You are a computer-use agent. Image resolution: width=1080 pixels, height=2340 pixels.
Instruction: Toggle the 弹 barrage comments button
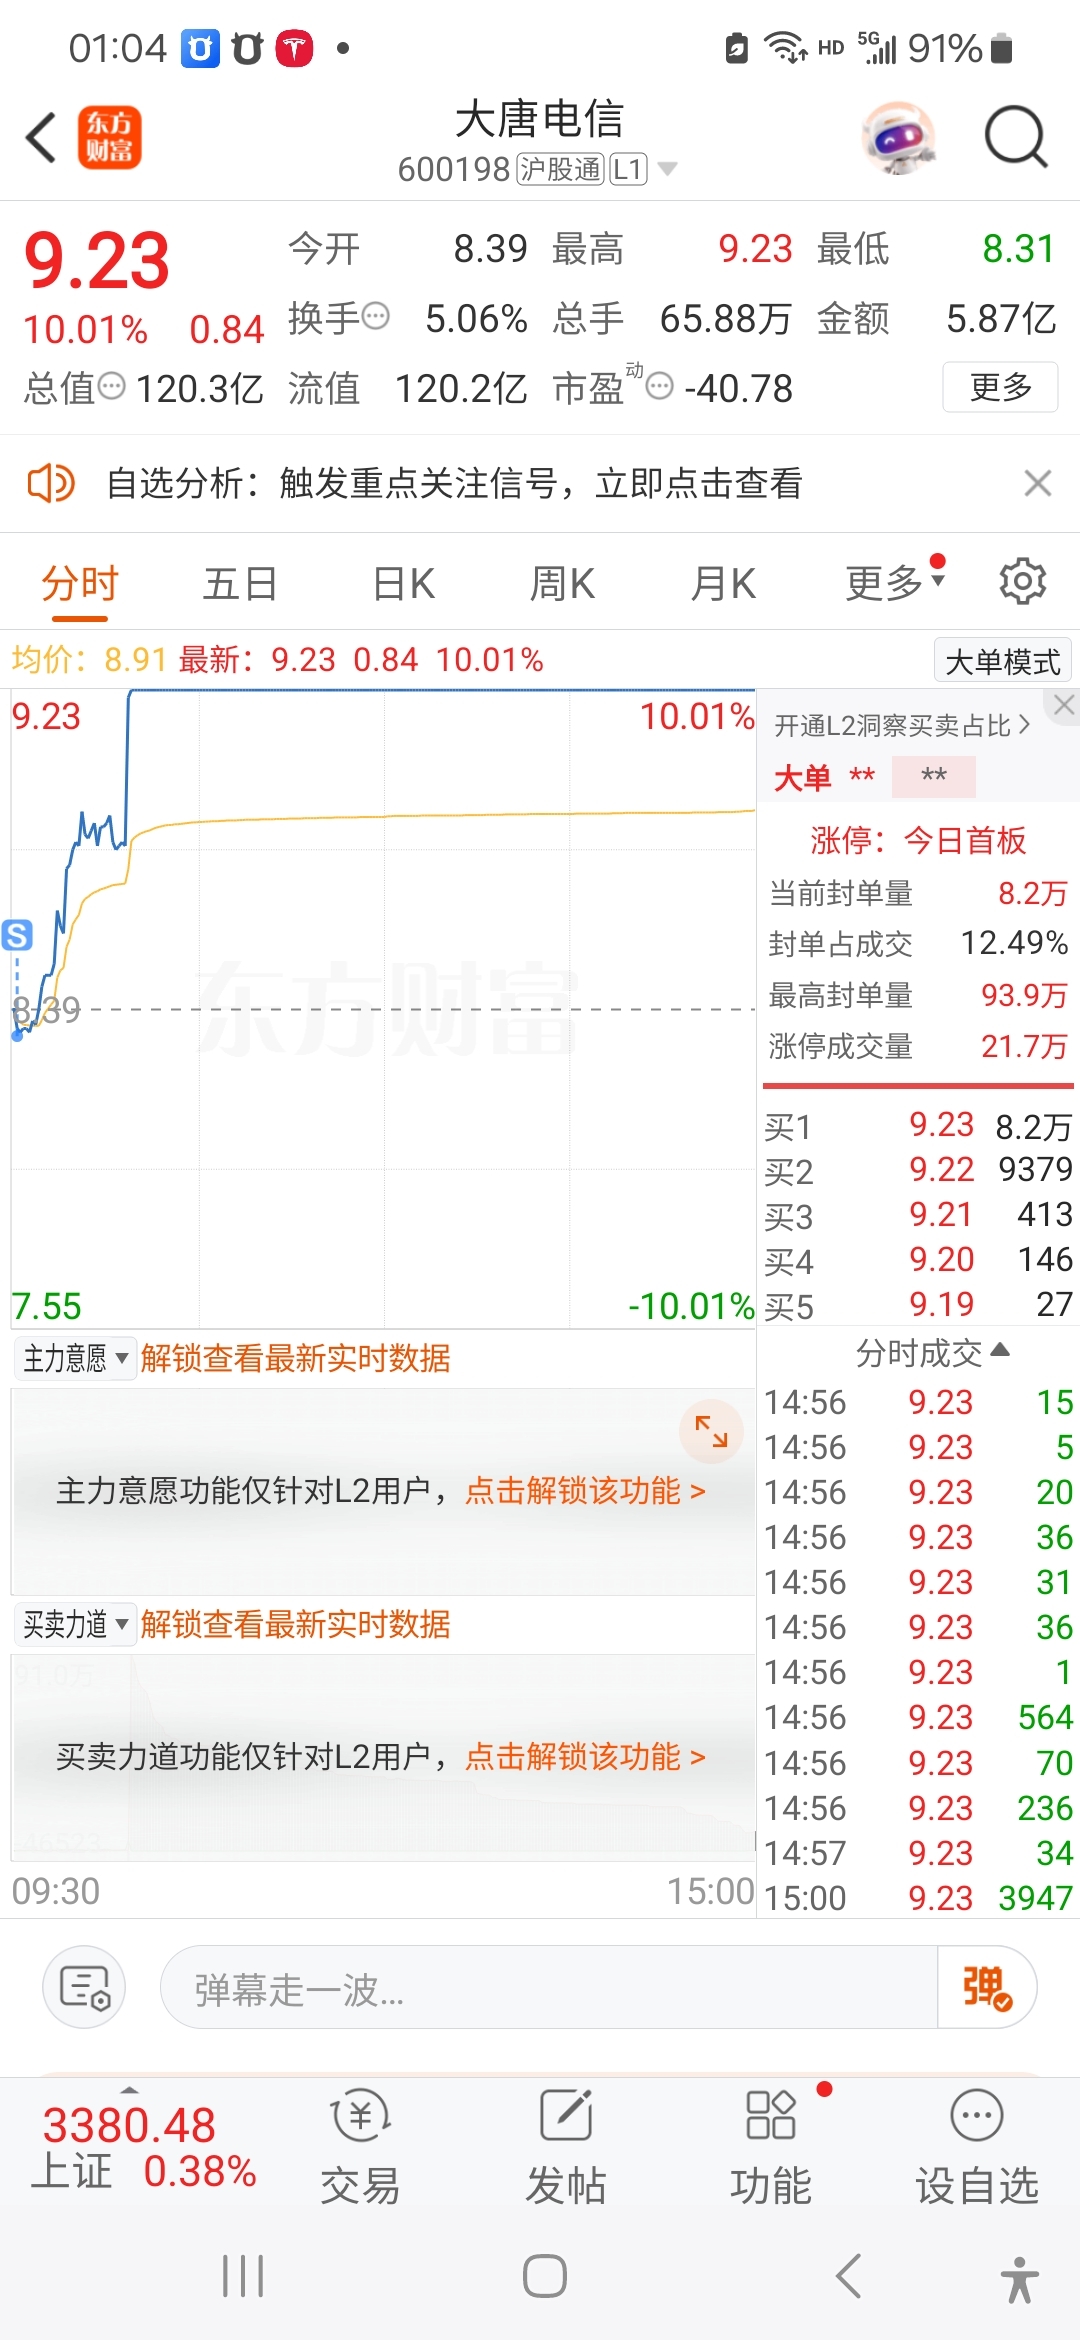[986, 1987]
